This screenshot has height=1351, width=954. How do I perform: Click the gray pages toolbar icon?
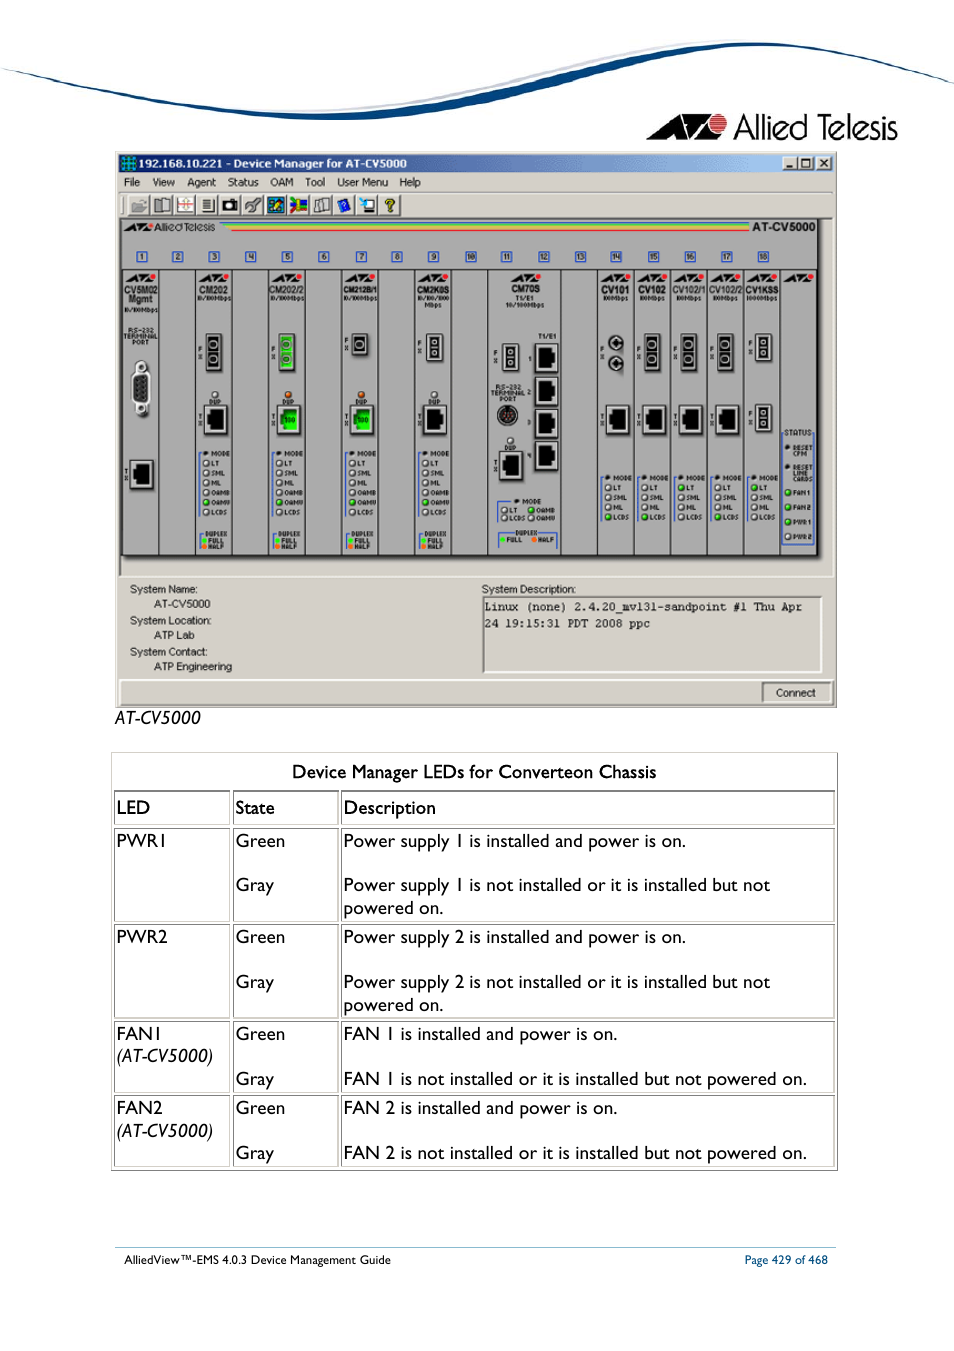(x=322, y=205)
